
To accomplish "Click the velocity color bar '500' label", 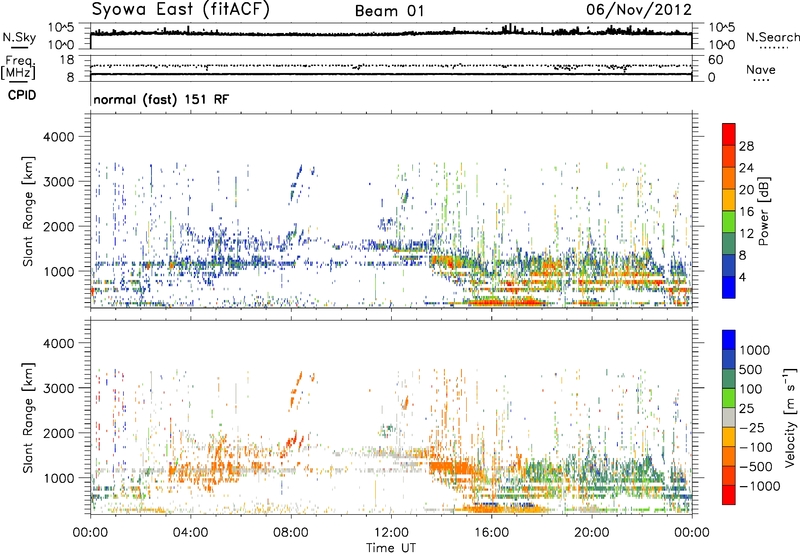I will (753, 370).
